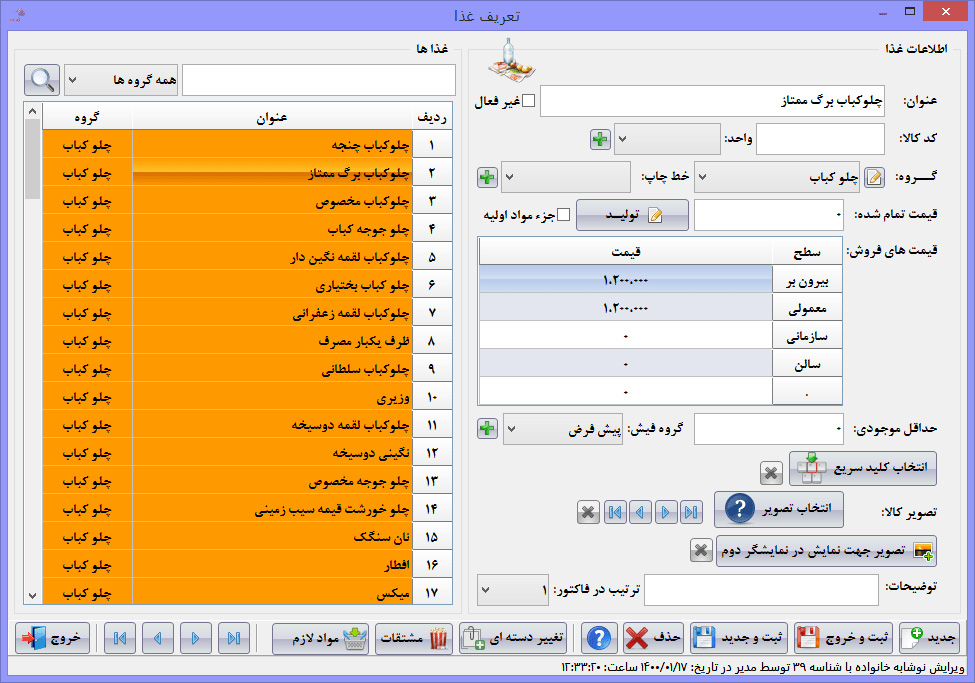Edit the group with the pencil icon beside گروه
Viewport: 975px width, 683px height.
[x=874, y=177]
